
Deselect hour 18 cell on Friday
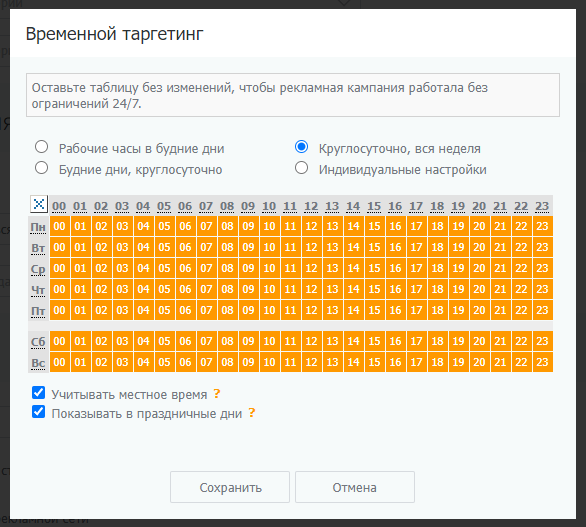pos(438,310)
